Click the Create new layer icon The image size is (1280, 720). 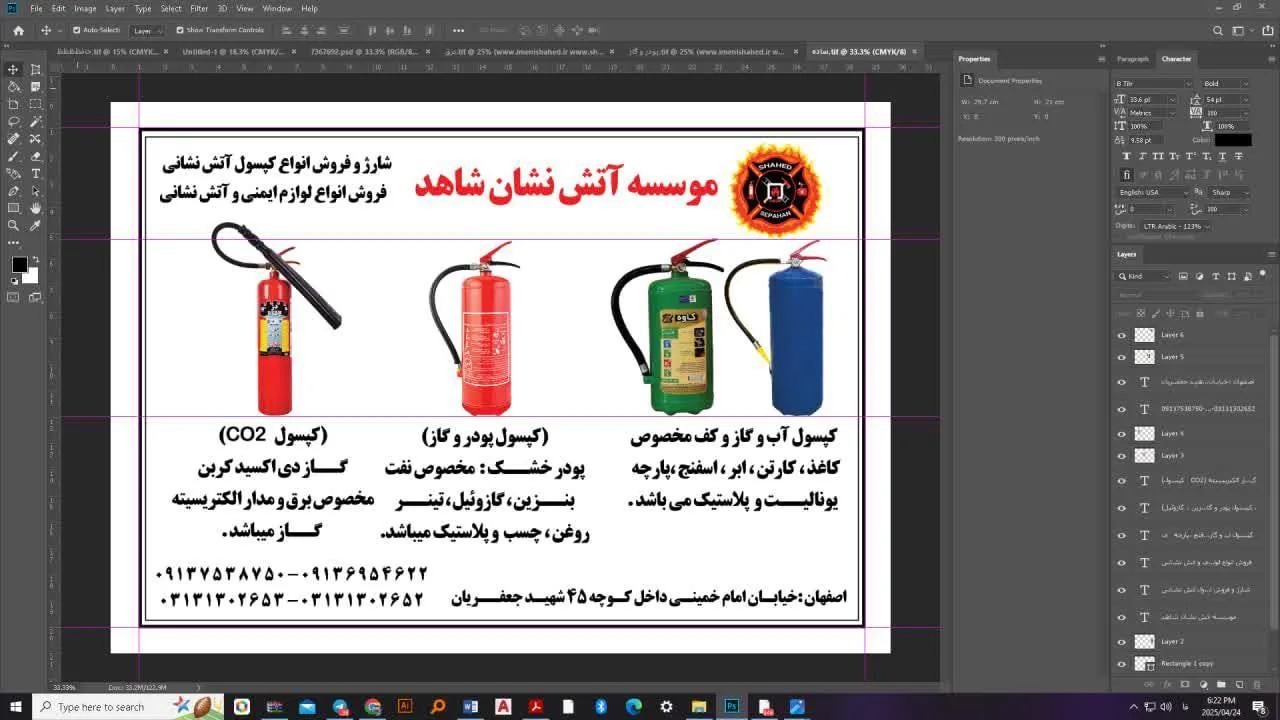[1239, 684]
